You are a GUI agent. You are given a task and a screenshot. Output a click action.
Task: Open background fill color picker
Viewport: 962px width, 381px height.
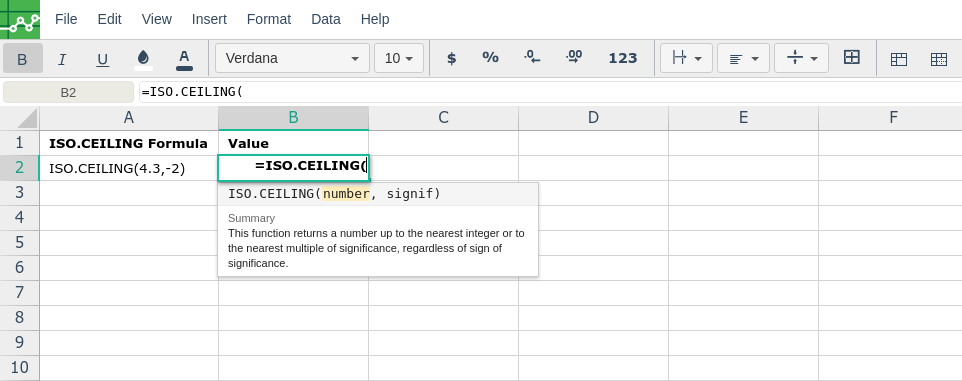[x=144, y=58]
